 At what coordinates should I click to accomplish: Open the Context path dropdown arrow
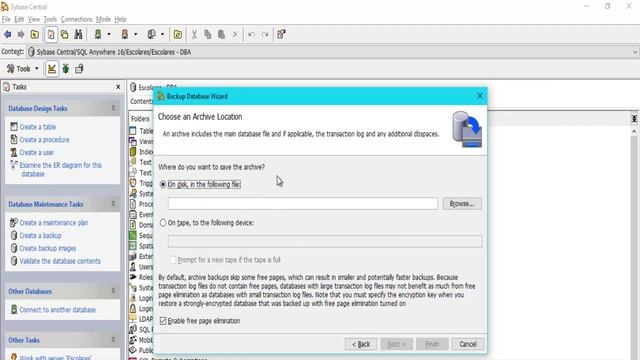point(635,52)
